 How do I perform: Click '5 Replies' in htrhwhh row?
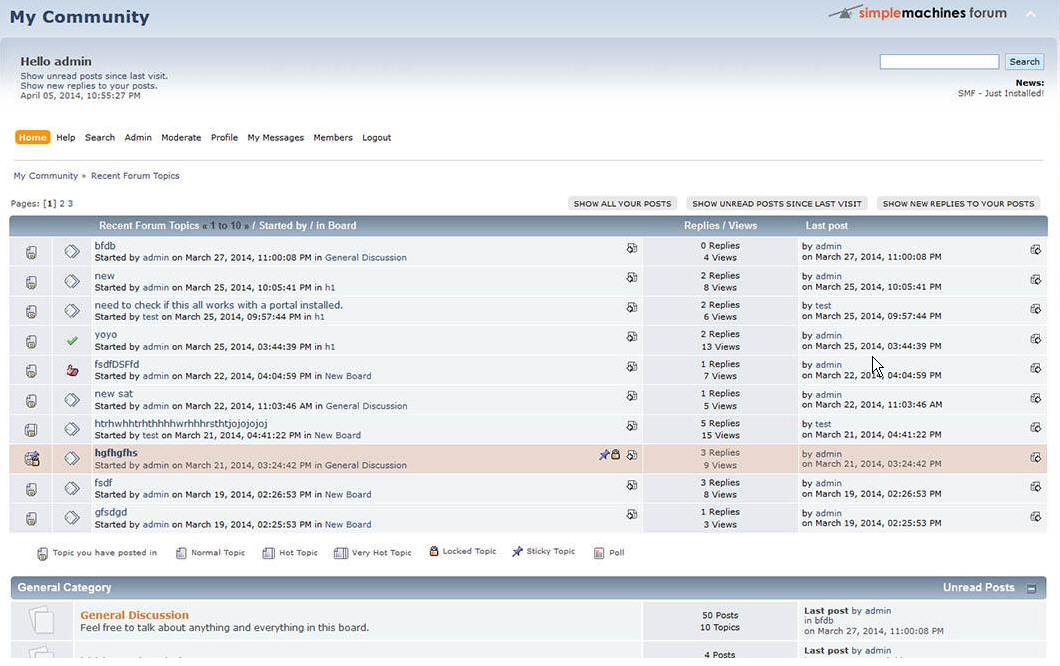(x=720, y=423)
